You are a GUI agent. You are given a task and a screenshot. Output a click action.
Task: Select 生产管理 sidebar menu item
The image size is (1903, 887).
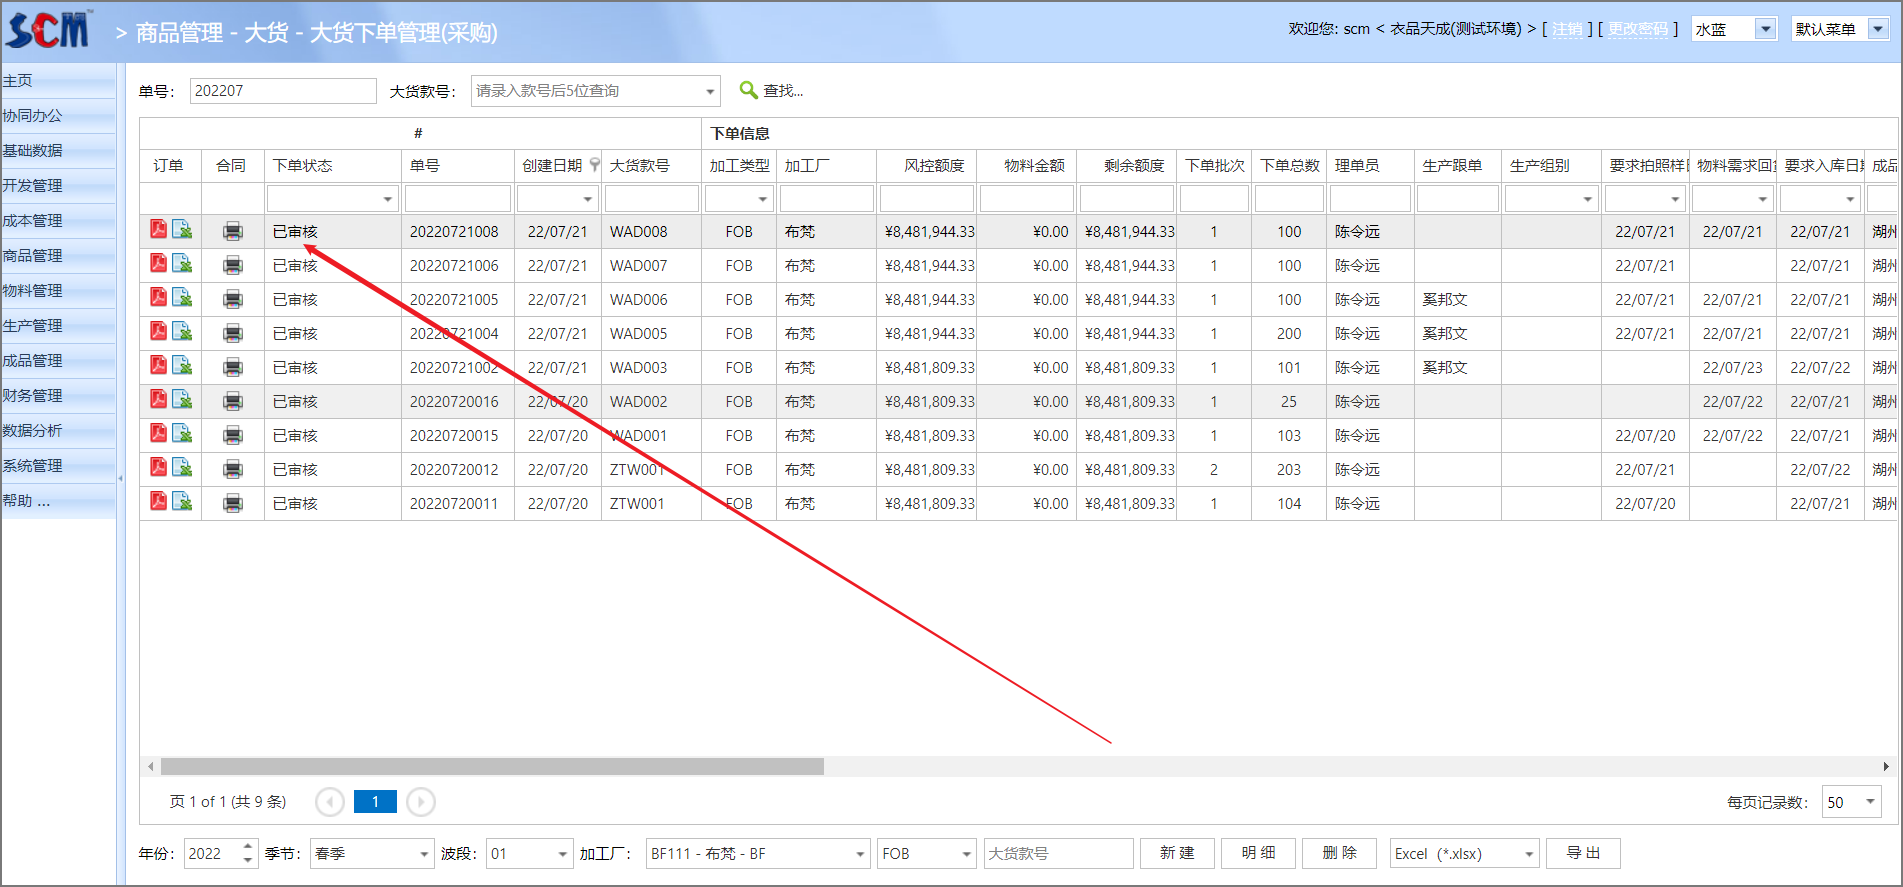[33, 326]
